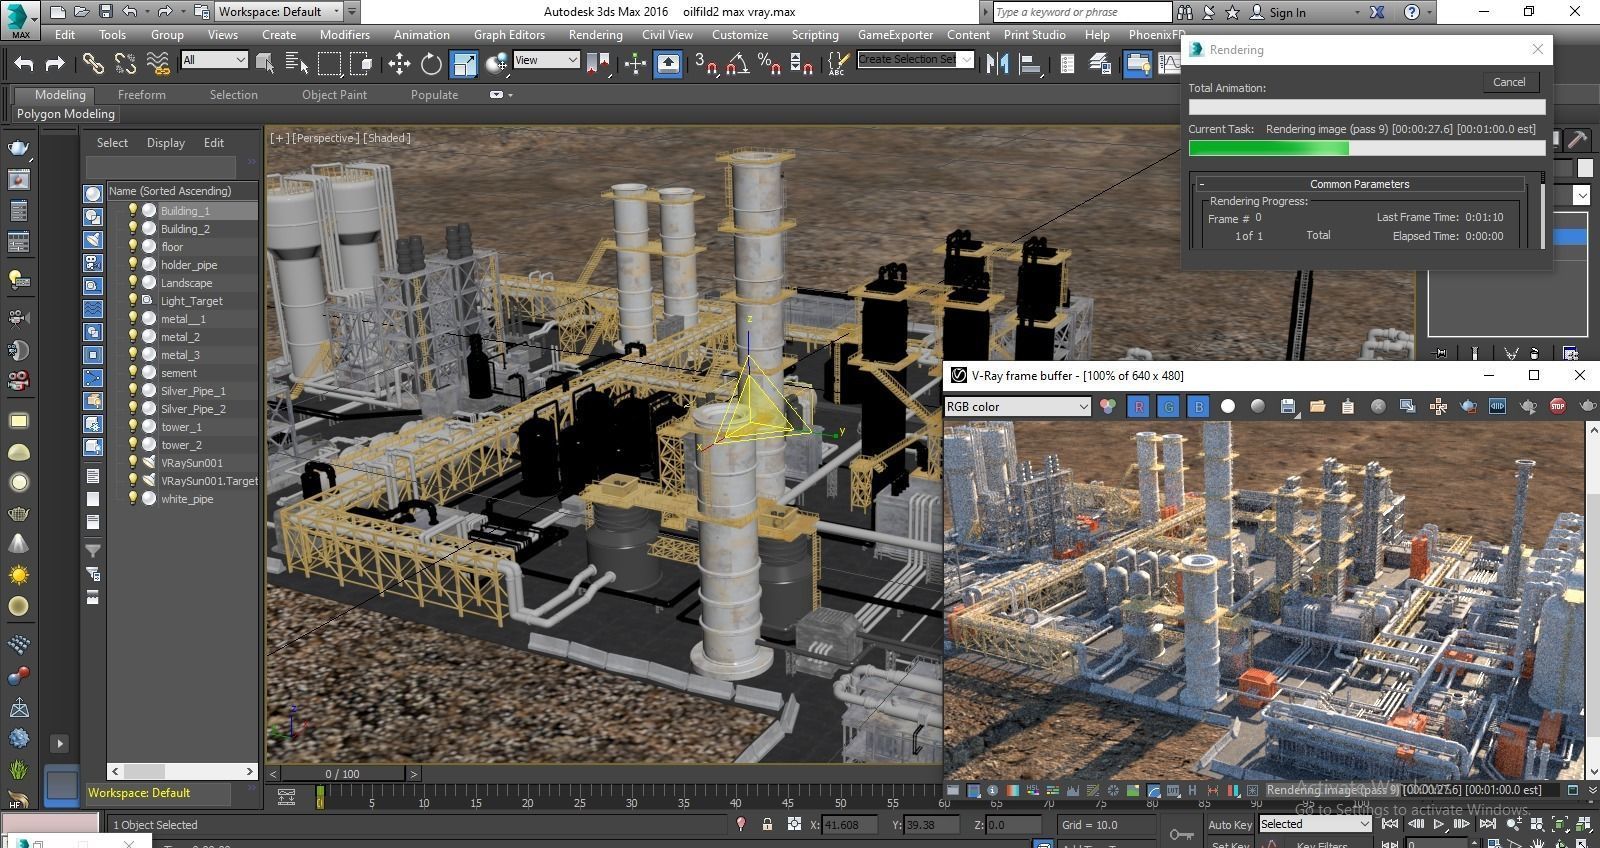Open the Selected key filter dropdown
This screenshot has width=1600, height=848.
[x=1314, y=824]
